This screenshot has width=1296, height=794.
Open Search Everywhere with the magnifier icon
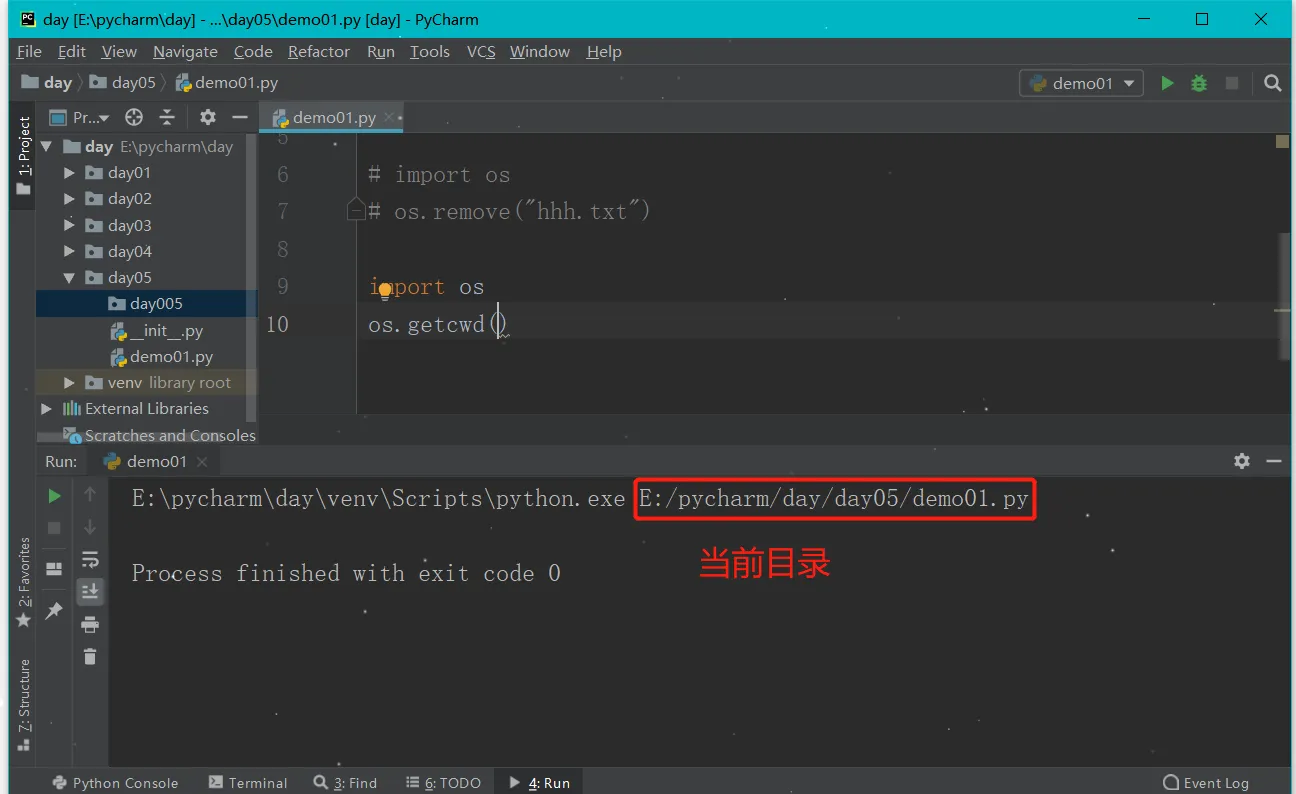click(1272, 84)
